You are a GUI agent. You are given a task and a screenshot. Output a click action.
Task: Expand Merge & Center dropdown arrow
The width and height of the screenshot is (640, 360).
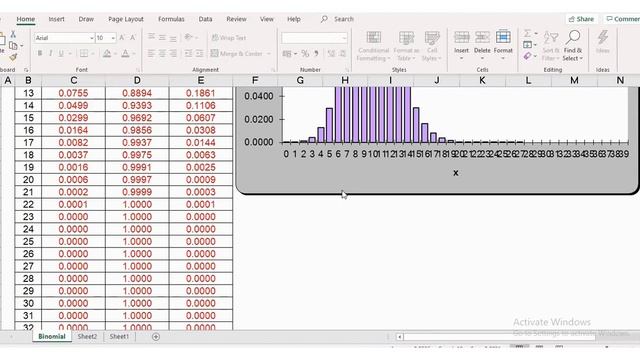pyautogui.click(x=269, y=54)
